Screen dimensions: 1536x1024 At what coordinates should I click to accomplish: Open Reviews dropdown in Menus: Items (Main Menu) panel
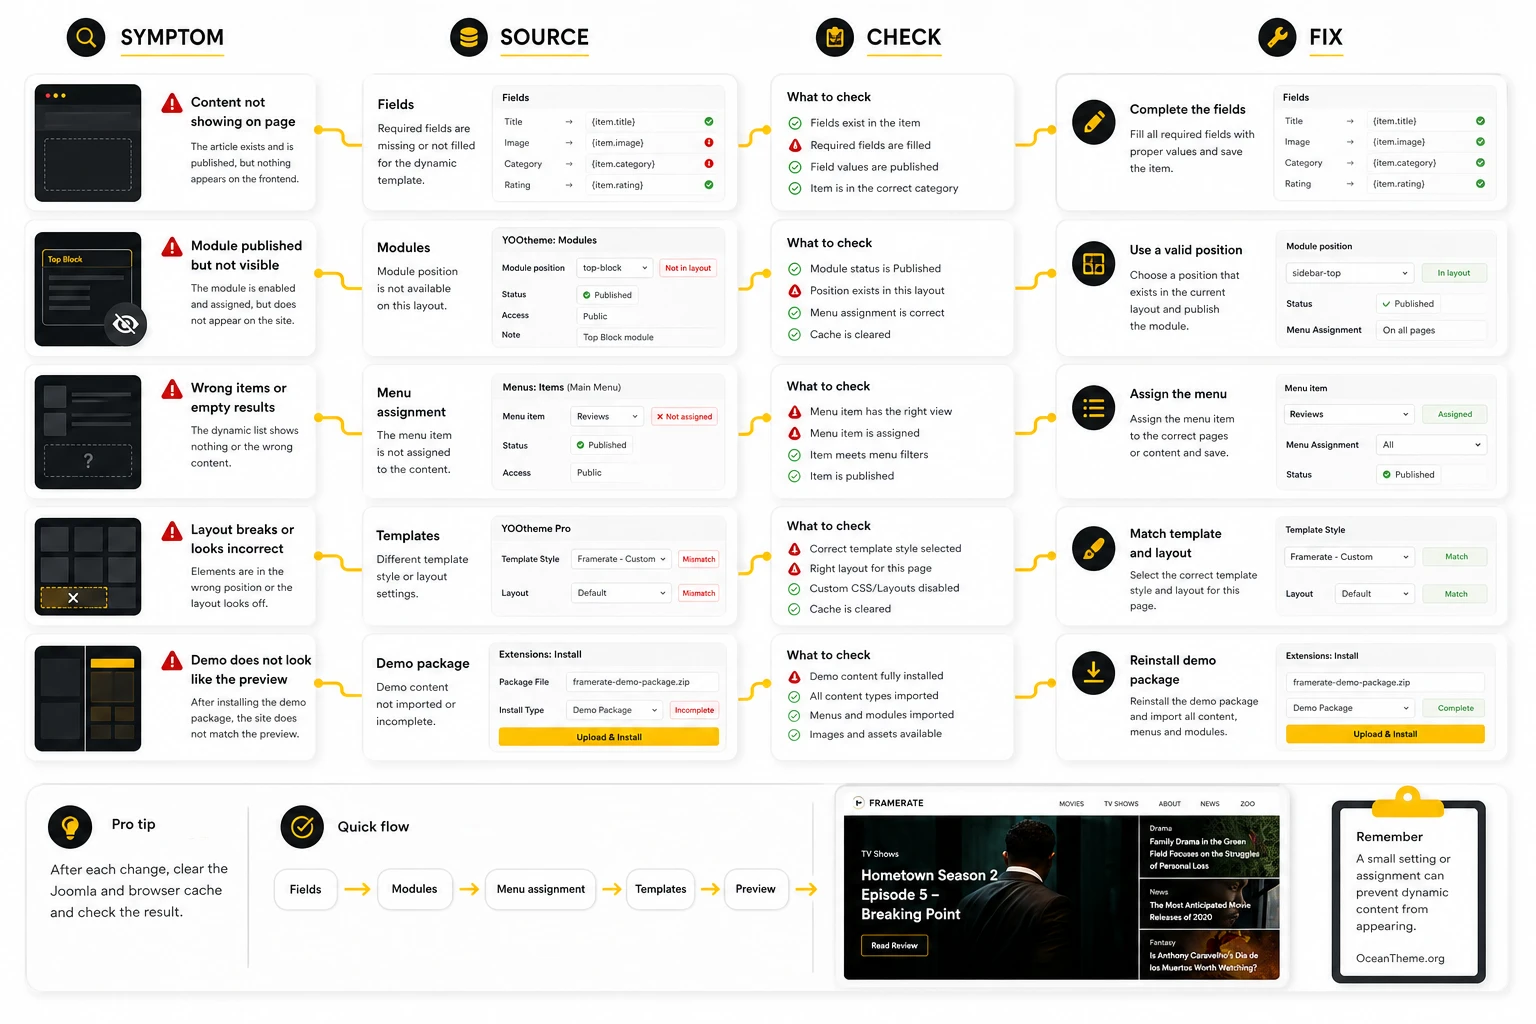tap(607, 416)
